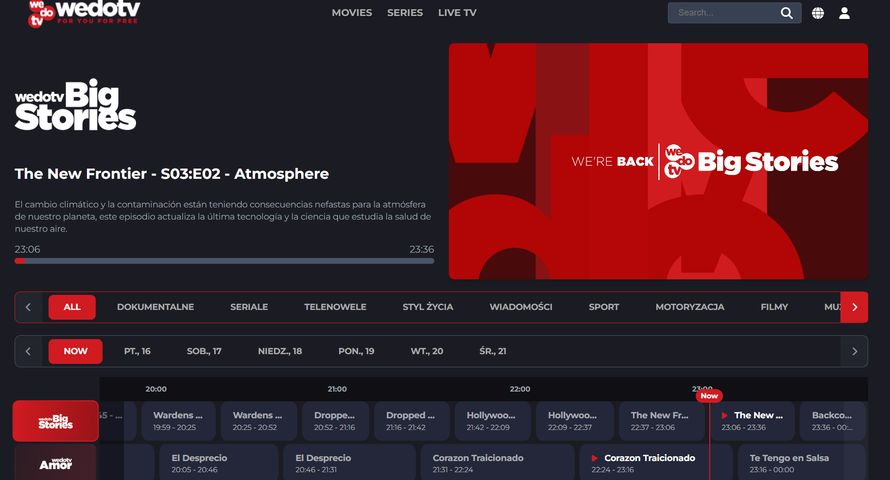Open the user account icon
This screenshot has height=480, width=890.
(x=845, y=13)
